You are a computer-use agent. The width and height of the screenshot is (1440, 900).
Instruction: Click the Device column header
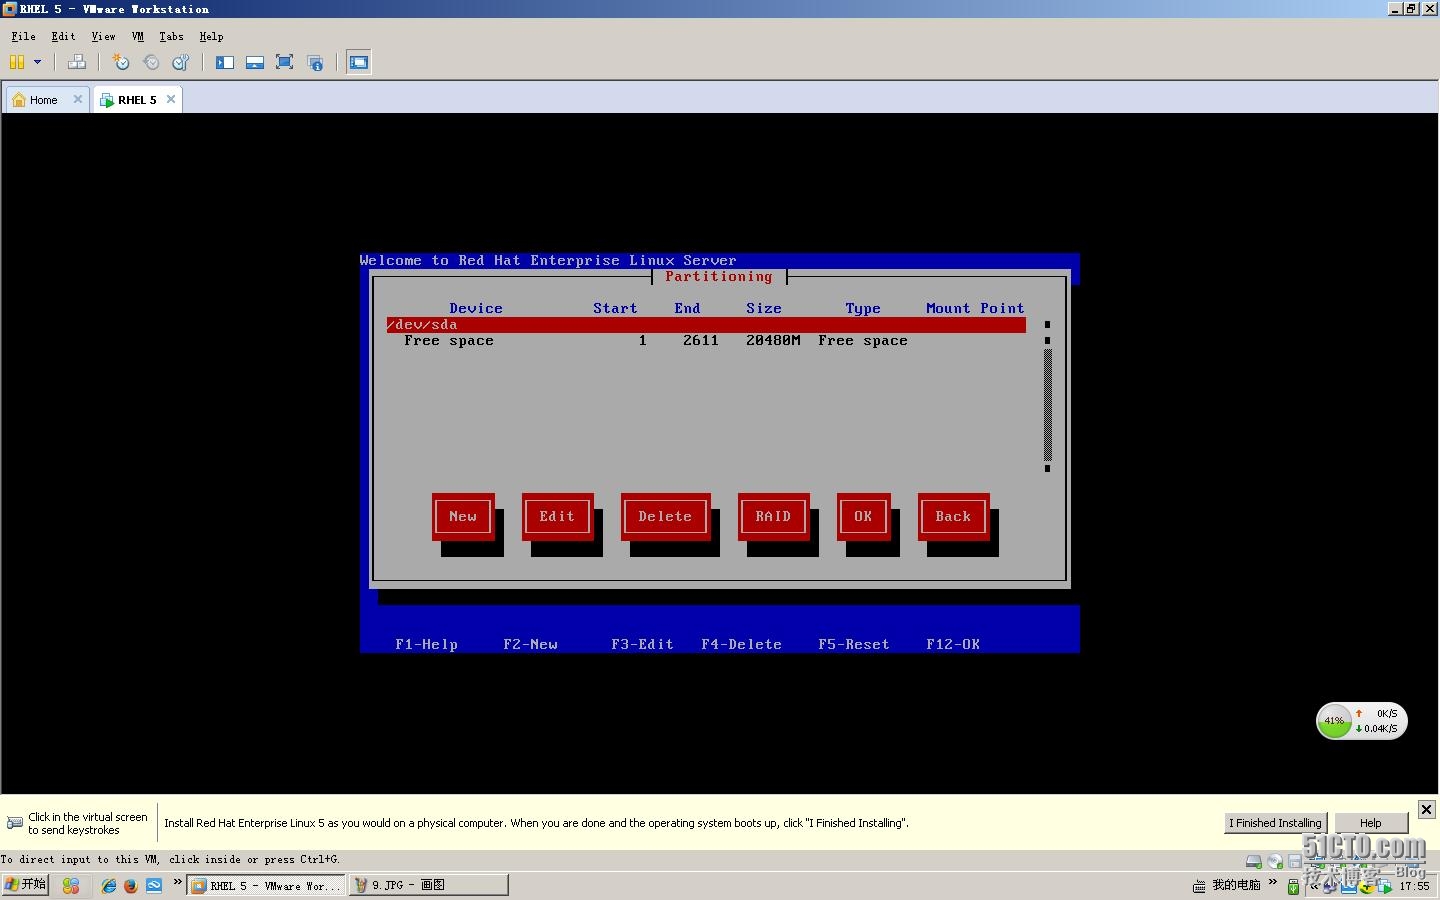click(476, 309)
